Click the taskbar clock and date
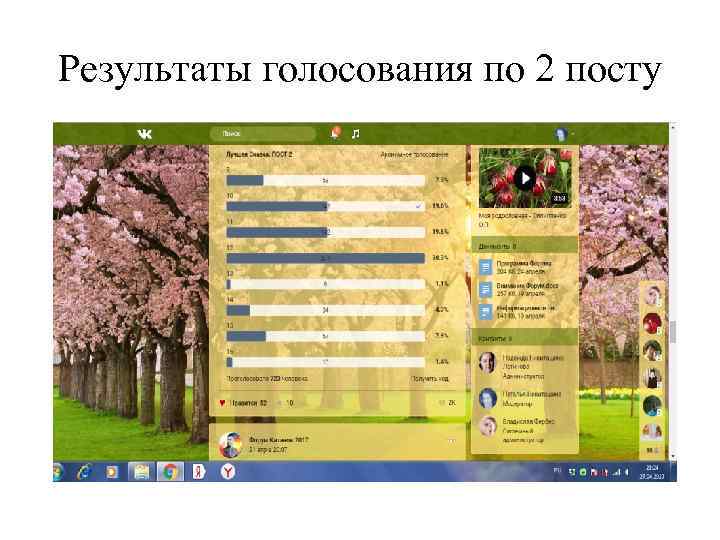Image resolution: width=720 pixels, height=540 pixels. (x=652, y=472)
